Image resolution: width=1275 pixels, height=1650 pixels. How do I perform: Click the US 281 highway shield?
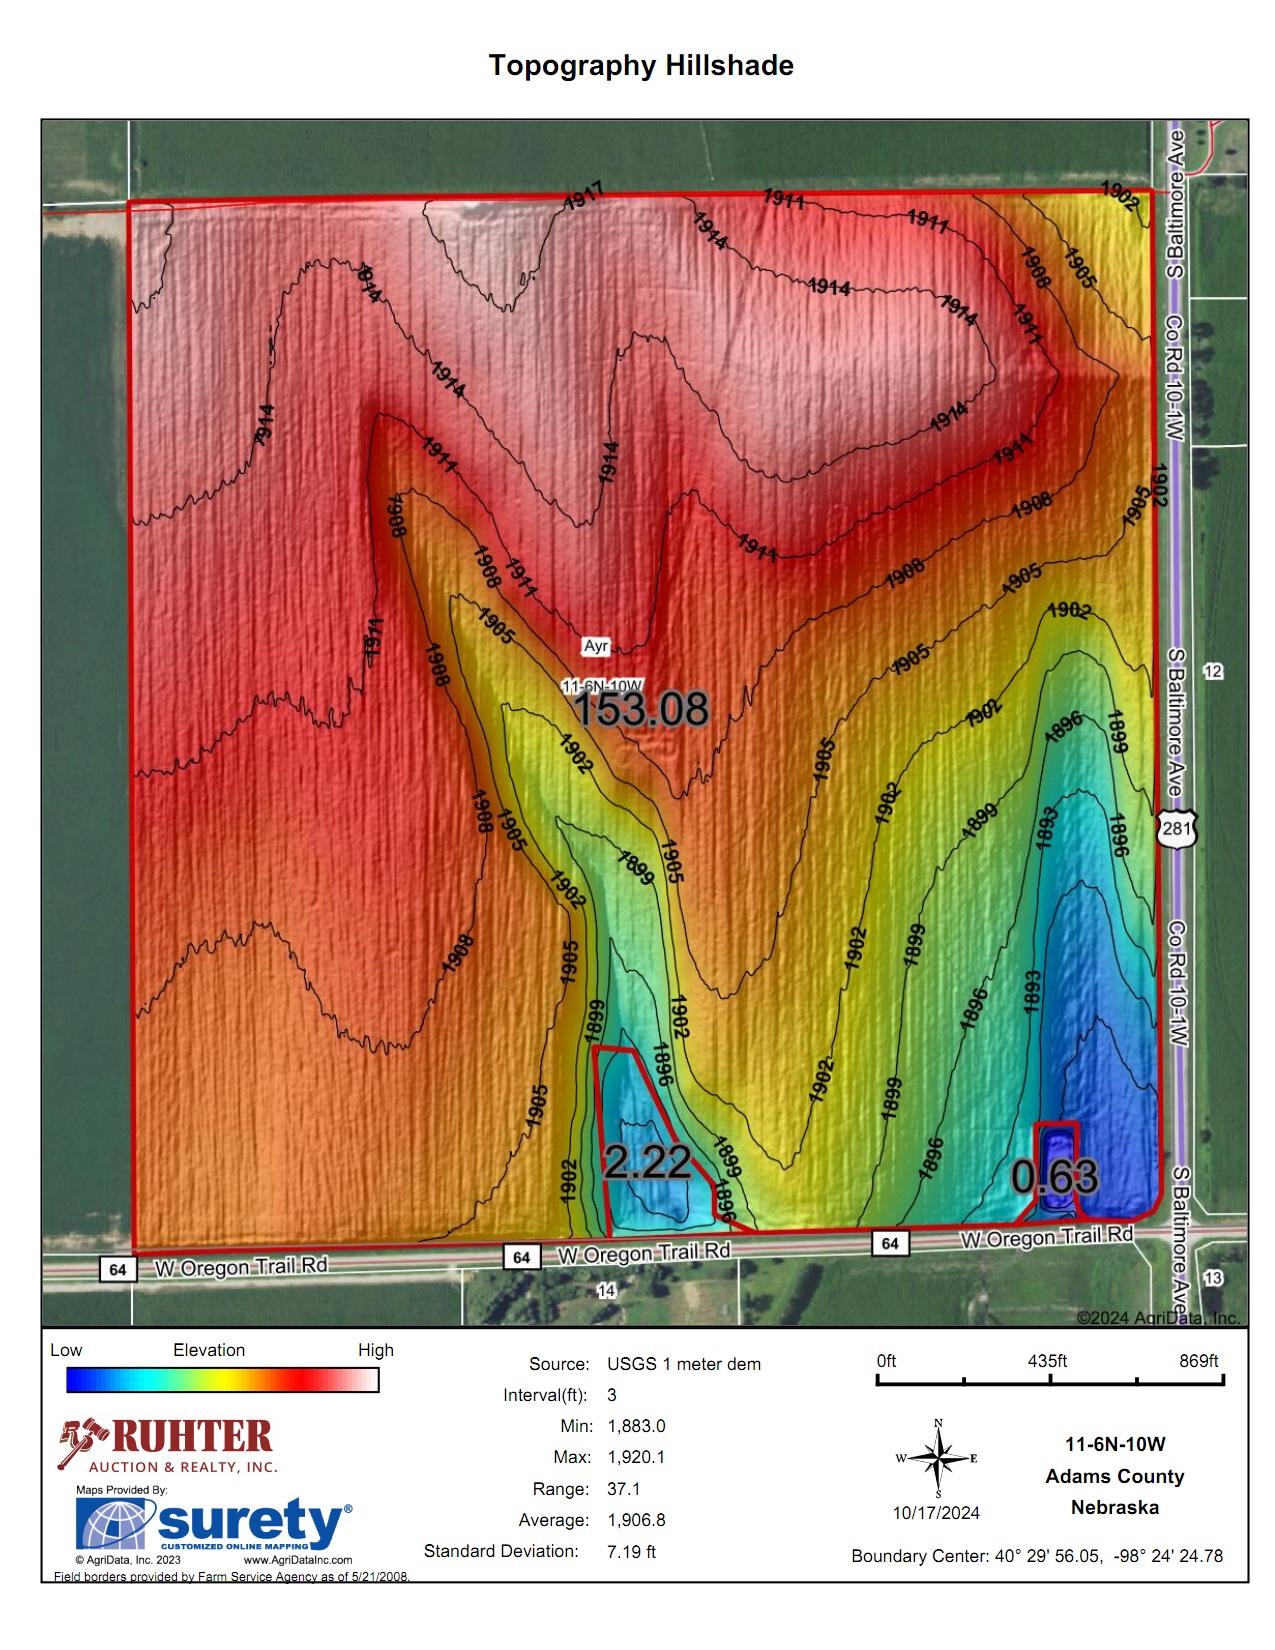(x=1177, y=829)
